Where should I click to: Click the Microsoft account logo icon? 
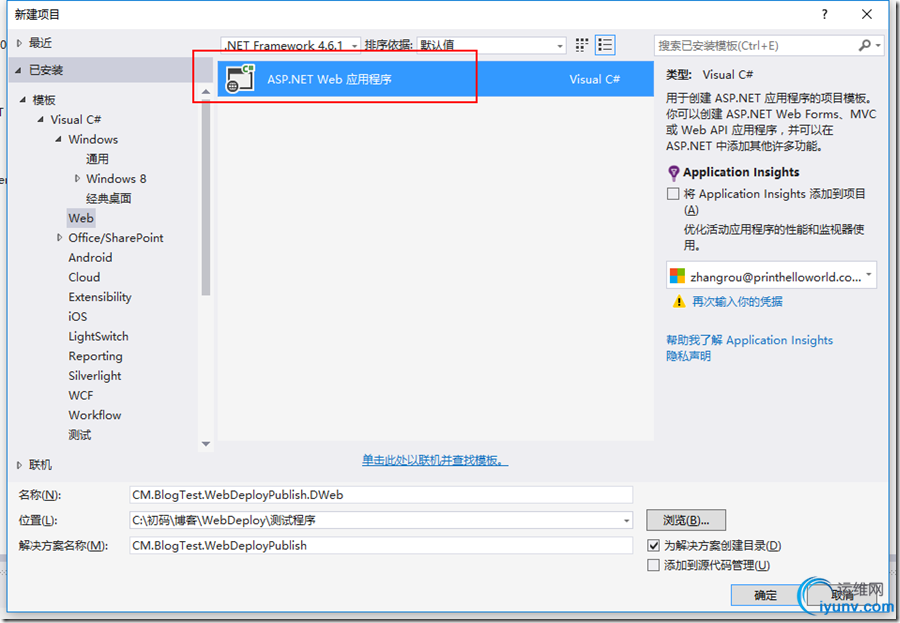click(677, 276)
